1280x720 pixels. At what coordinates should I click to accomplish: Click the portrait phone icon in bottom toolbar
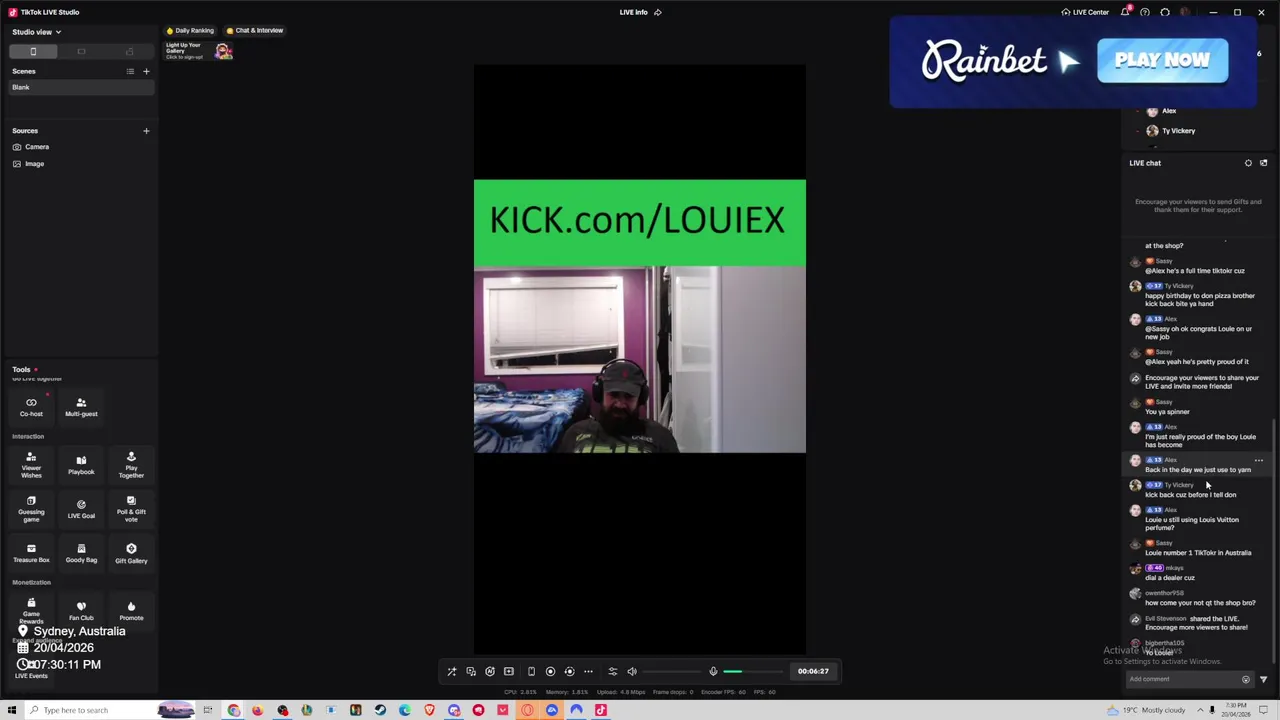click(x=531, y=671)
